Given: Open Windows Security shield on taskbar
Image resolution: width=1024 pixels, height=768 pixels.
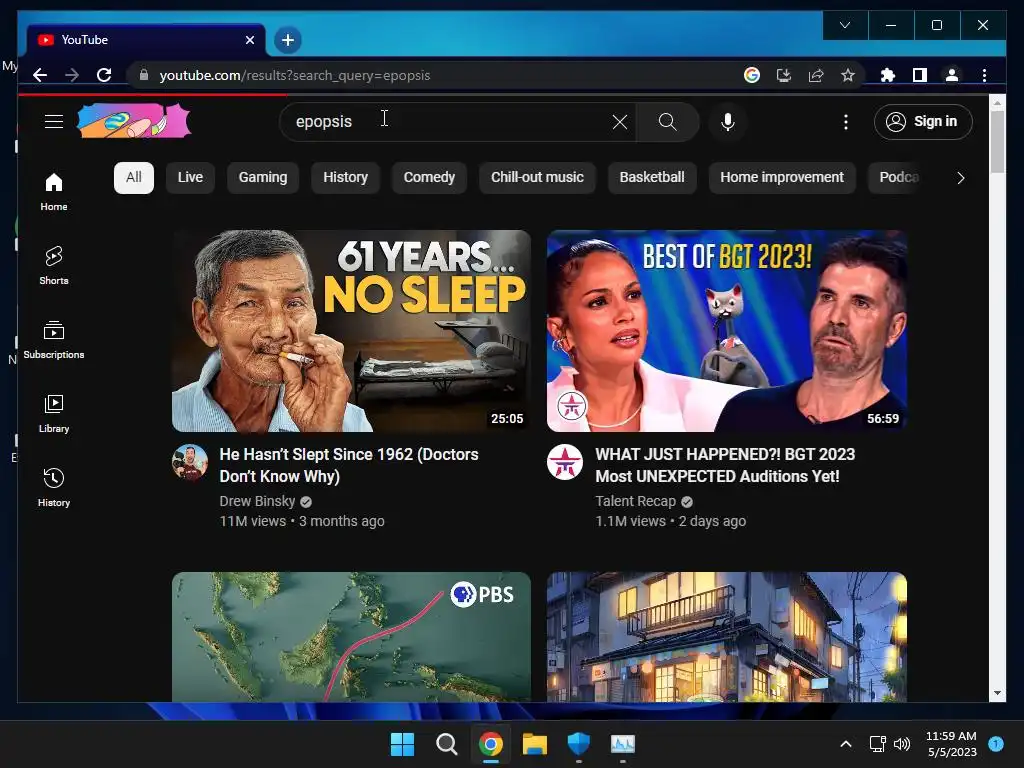Looking at the screenshot, I should [579, 744].
